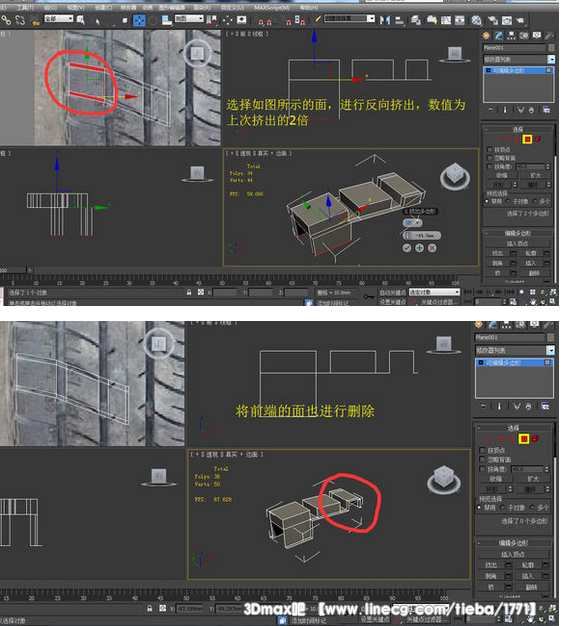Click 翻转 button in bottom screenshot
The height and width of the screenshot is (626, 565).
pyautogui.click(x=532, y=587)
